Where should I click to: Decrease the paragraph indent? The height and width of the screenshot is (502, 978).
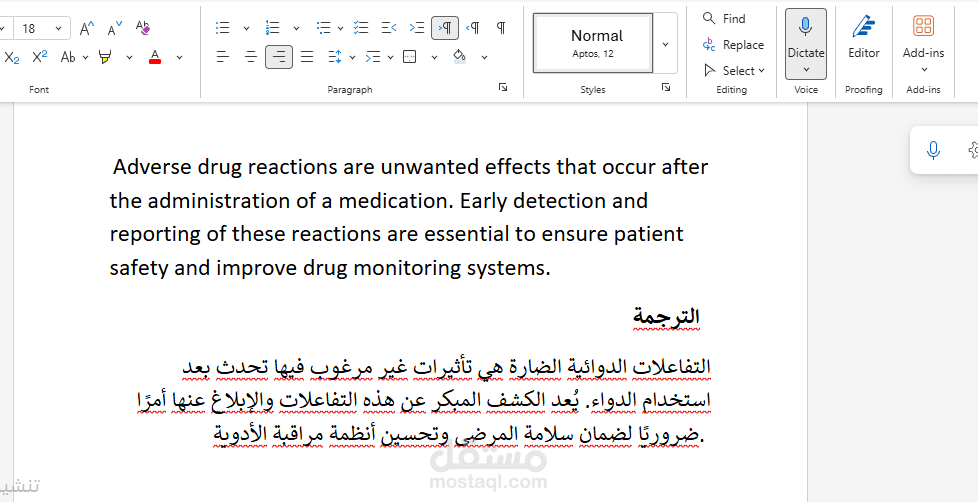389,27
